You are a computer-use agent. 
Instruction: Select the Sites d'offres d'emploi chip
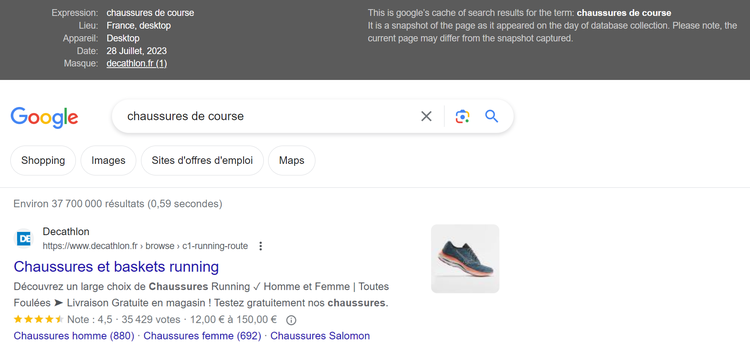tap(202, 161)
